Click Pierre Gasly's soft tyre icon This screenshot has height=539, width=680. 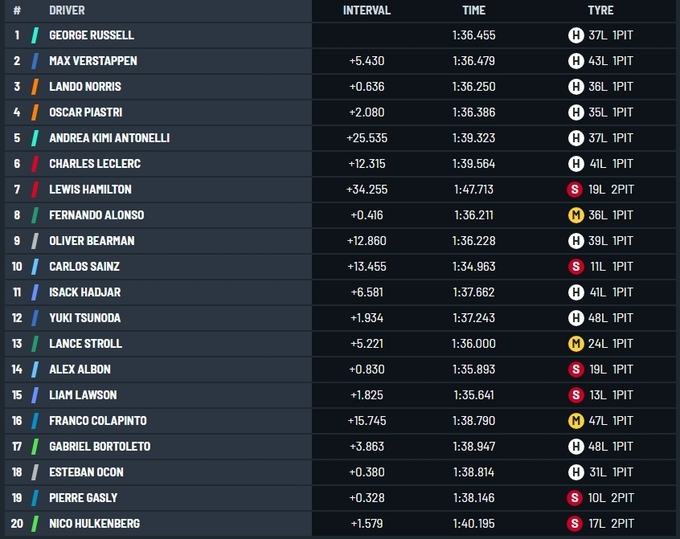[x=576, y=498]
